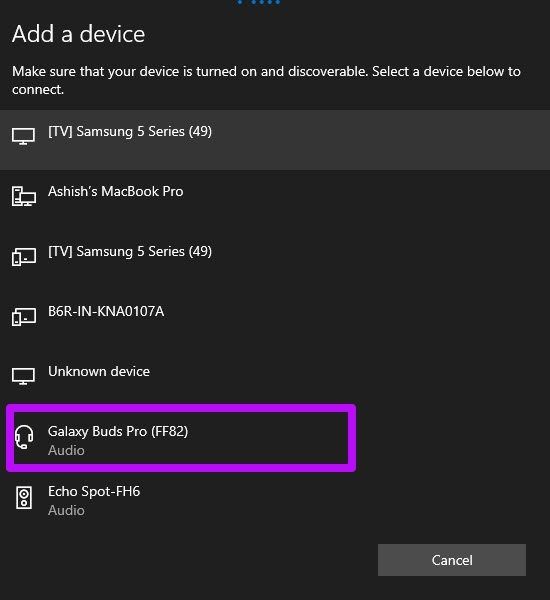Viewport: 550px width, 600px height.
Task: Click the blue searching progress dots
Action: pyautogui.click(x=259, y=2)
